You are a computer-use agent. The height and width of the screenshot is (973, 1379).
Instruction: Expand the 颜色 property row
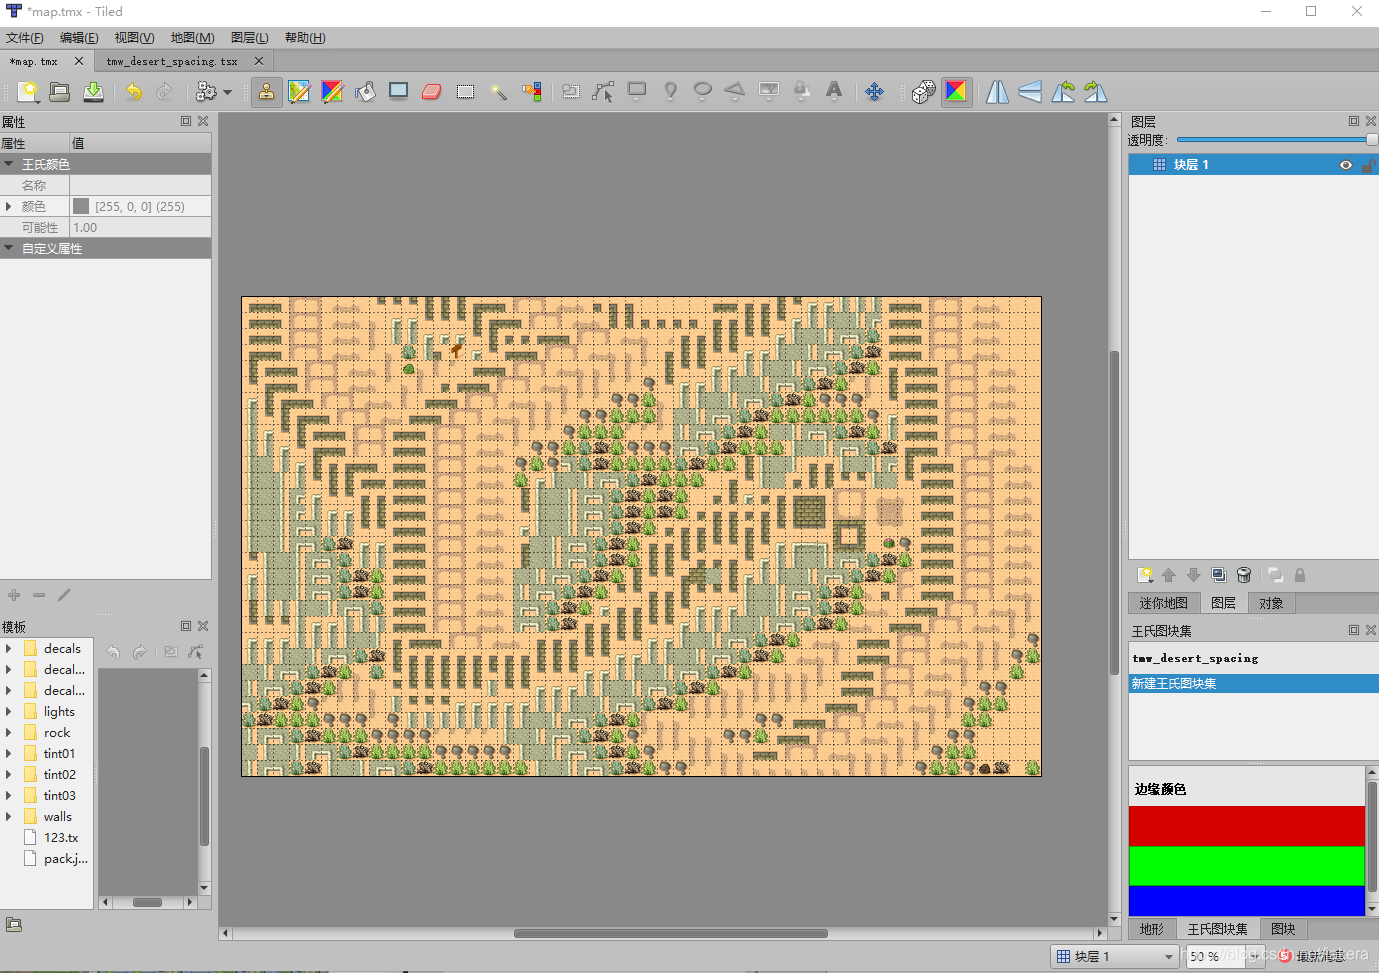[9, 206]
